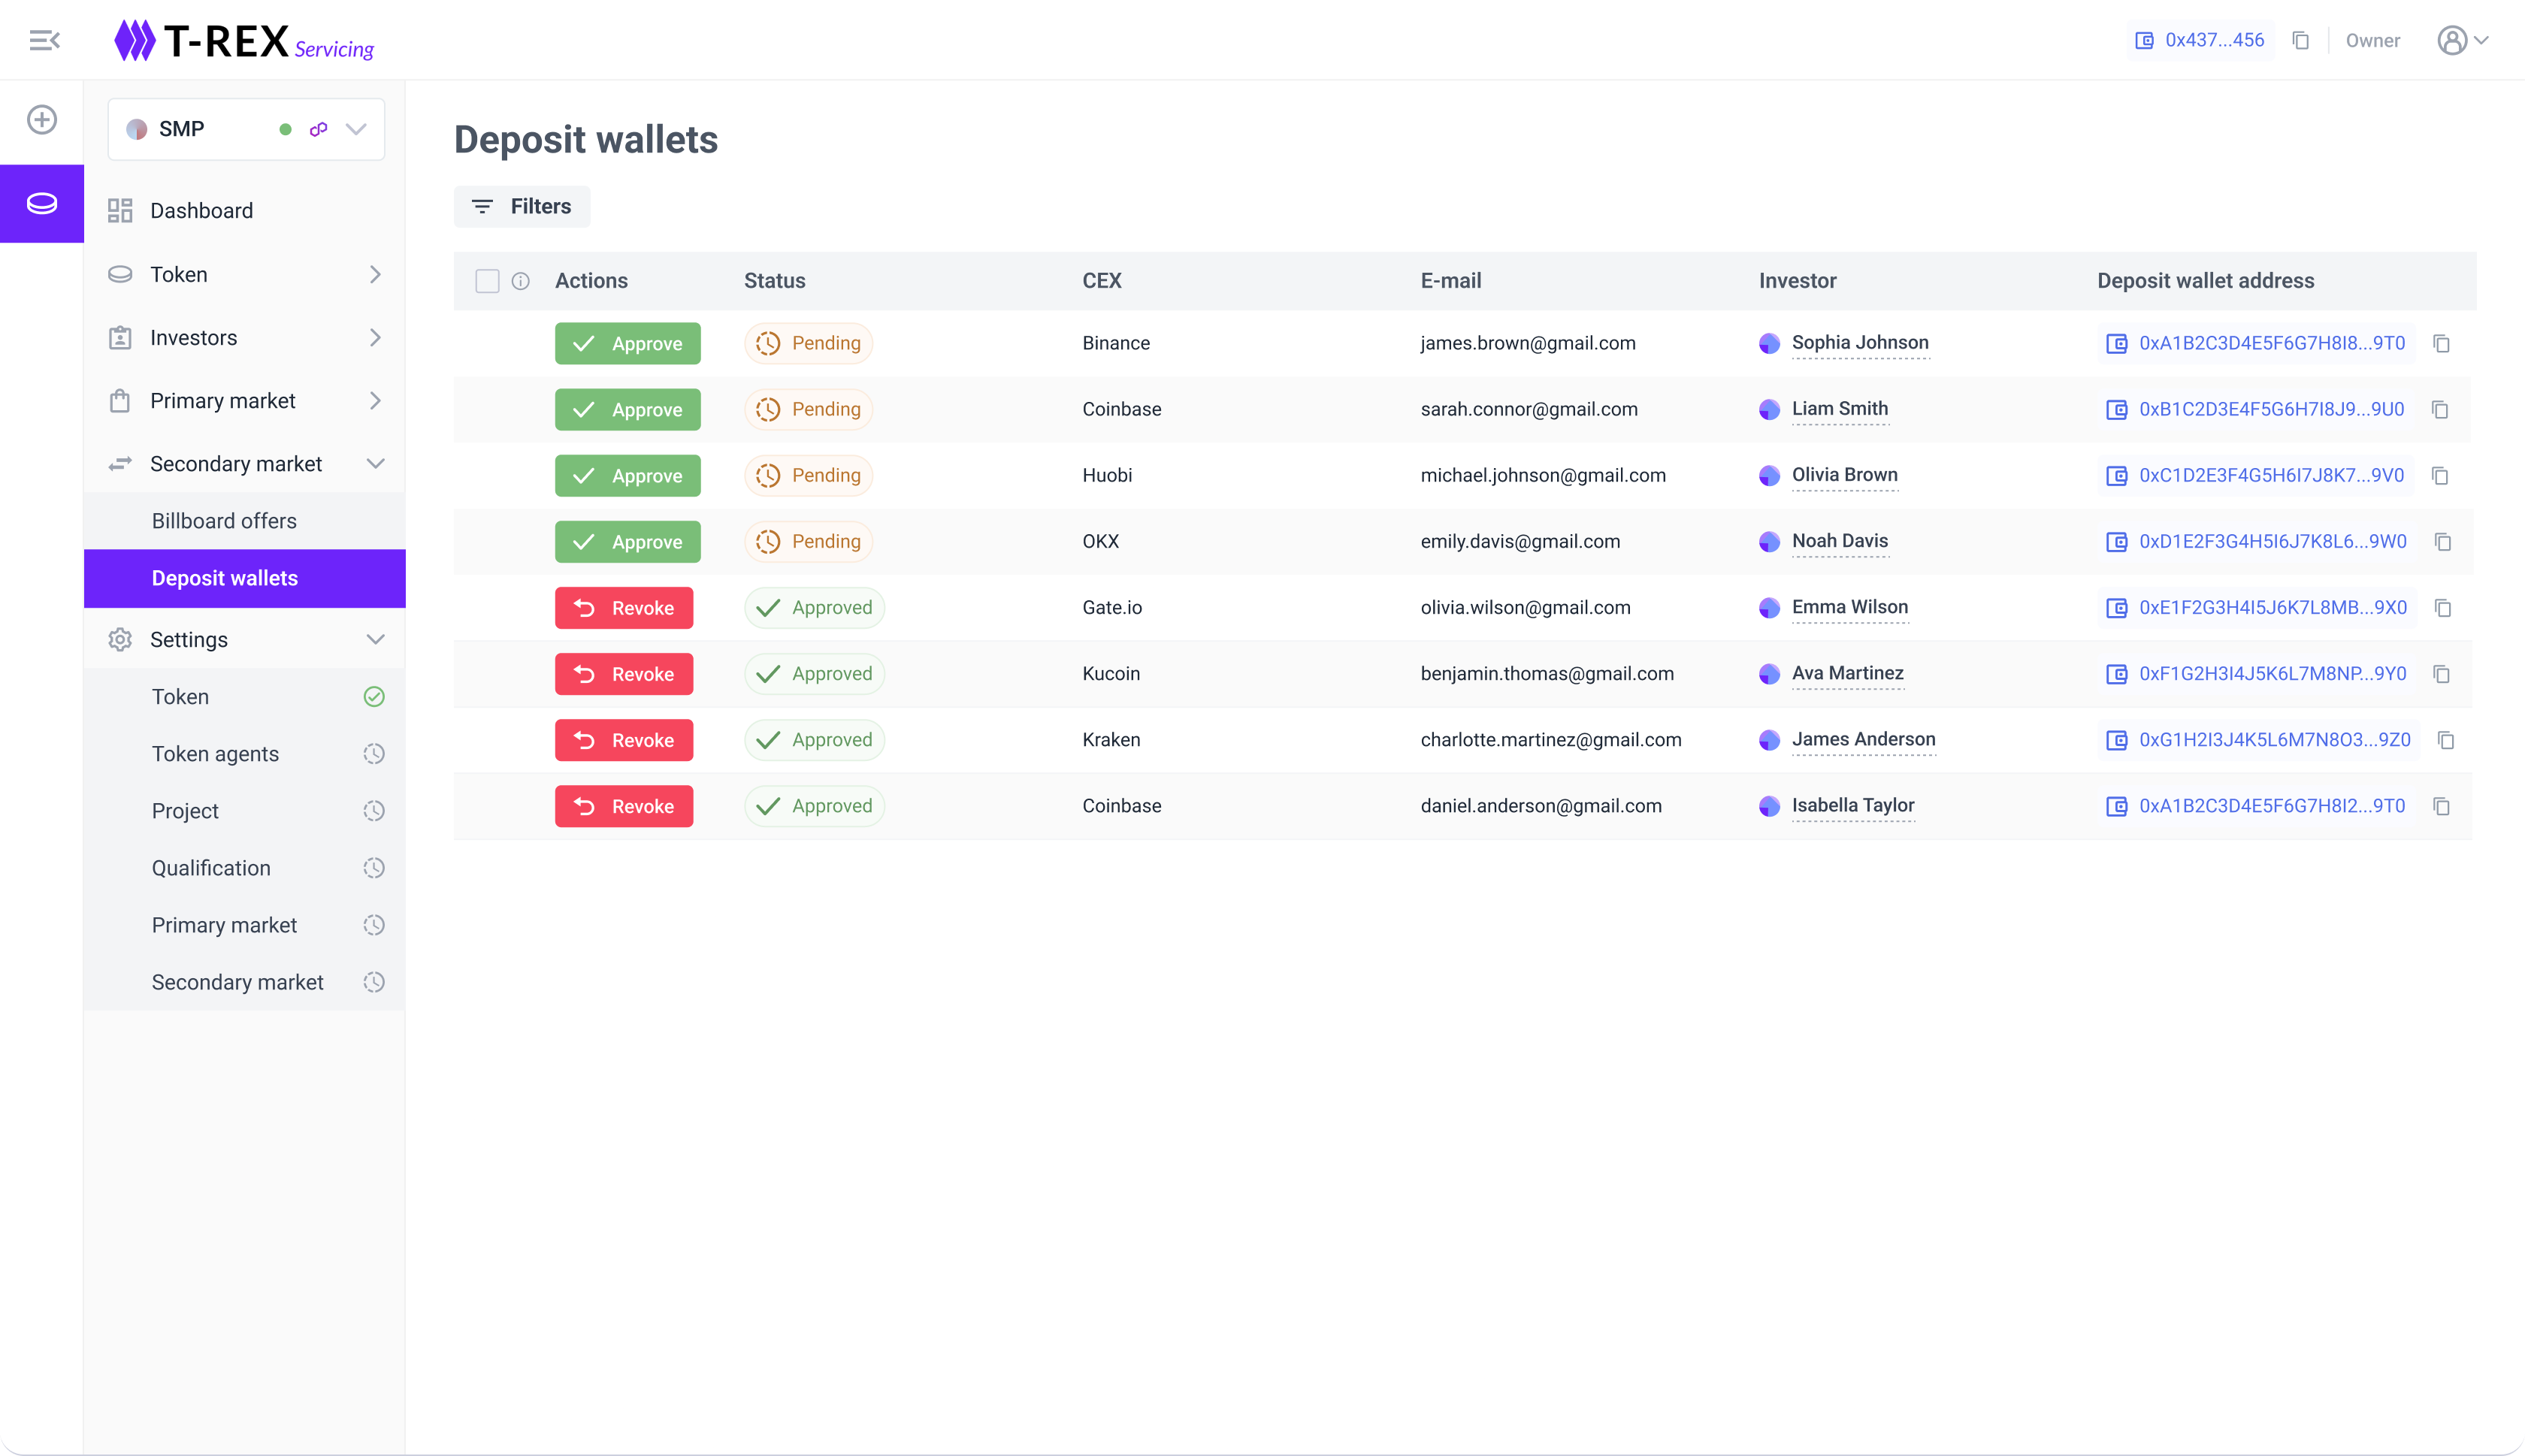This screenshot has height=1456, width=2525.
Task: Toggle the select-all checkbox in table header
Action: point(487,281)
